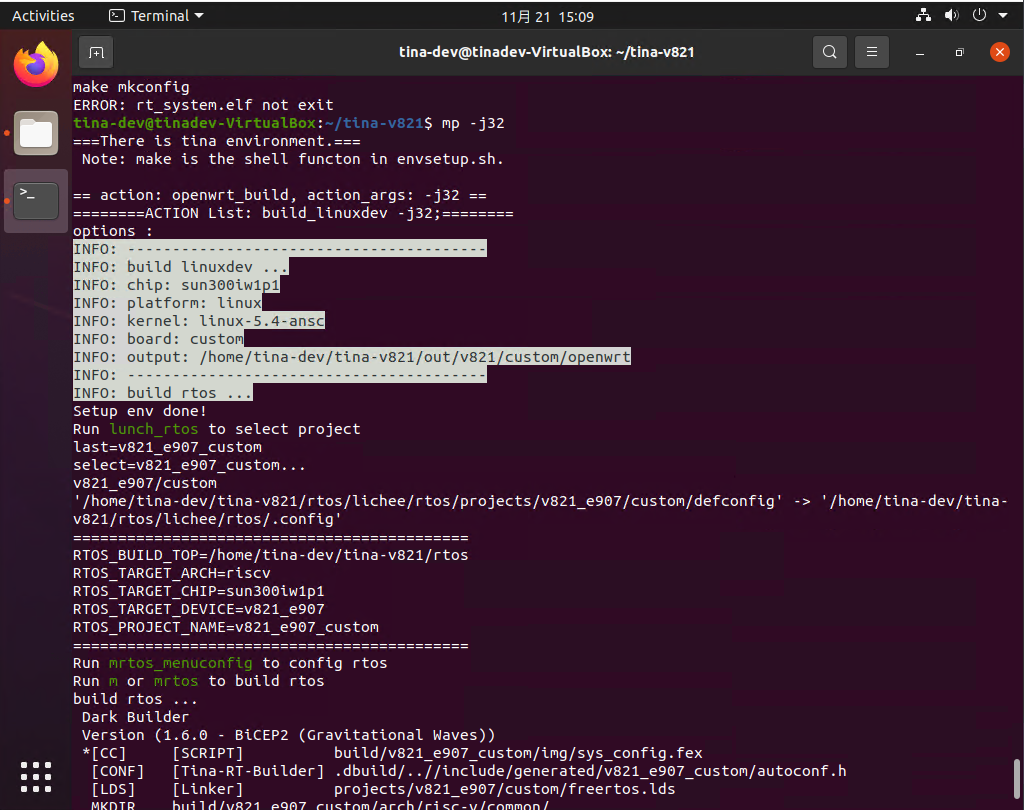1024x810 pixels.
Task: Restore the terminal window size
Action: tap(959, 52)
